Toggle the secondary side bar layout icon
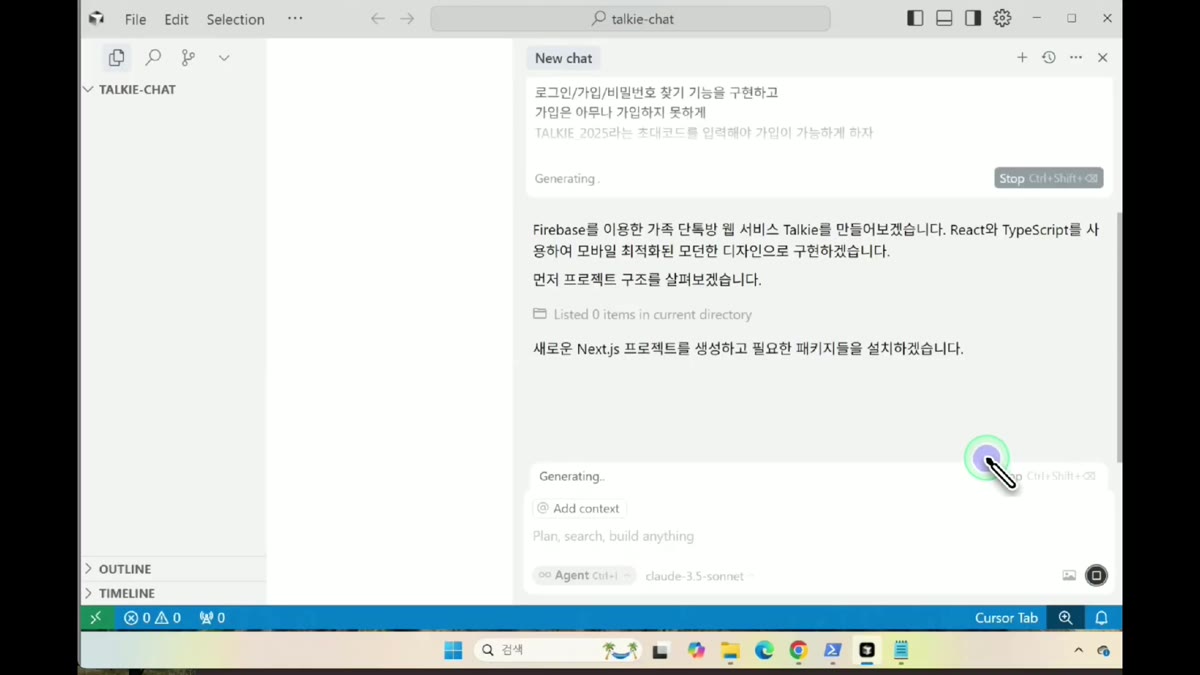Screen dimensions: 1200x675 [x=973, y=18]
